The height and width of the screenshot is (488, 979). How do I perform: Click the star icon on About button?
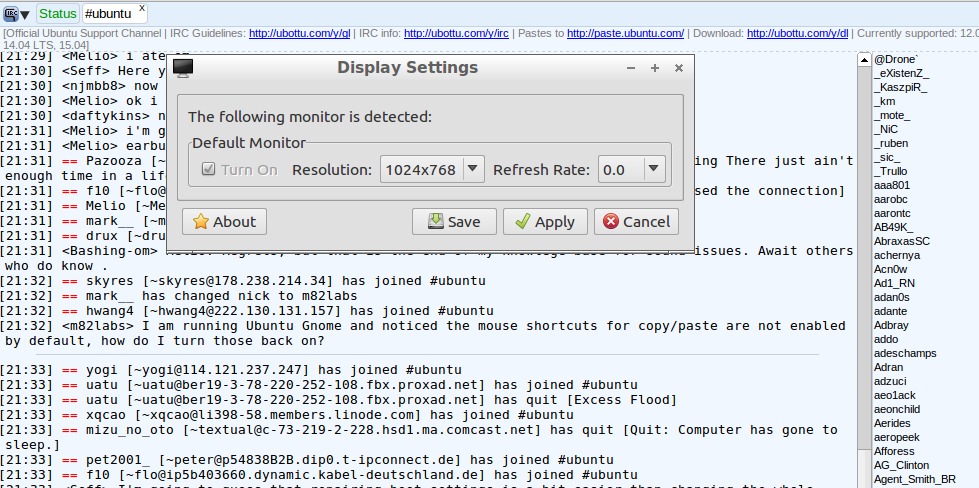coord(200,222)
